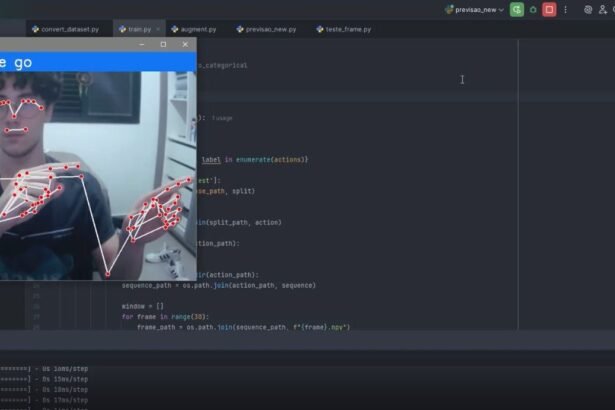The image size is (615, 410).
Task: Close the train.py tab
Action: point(160,29)
